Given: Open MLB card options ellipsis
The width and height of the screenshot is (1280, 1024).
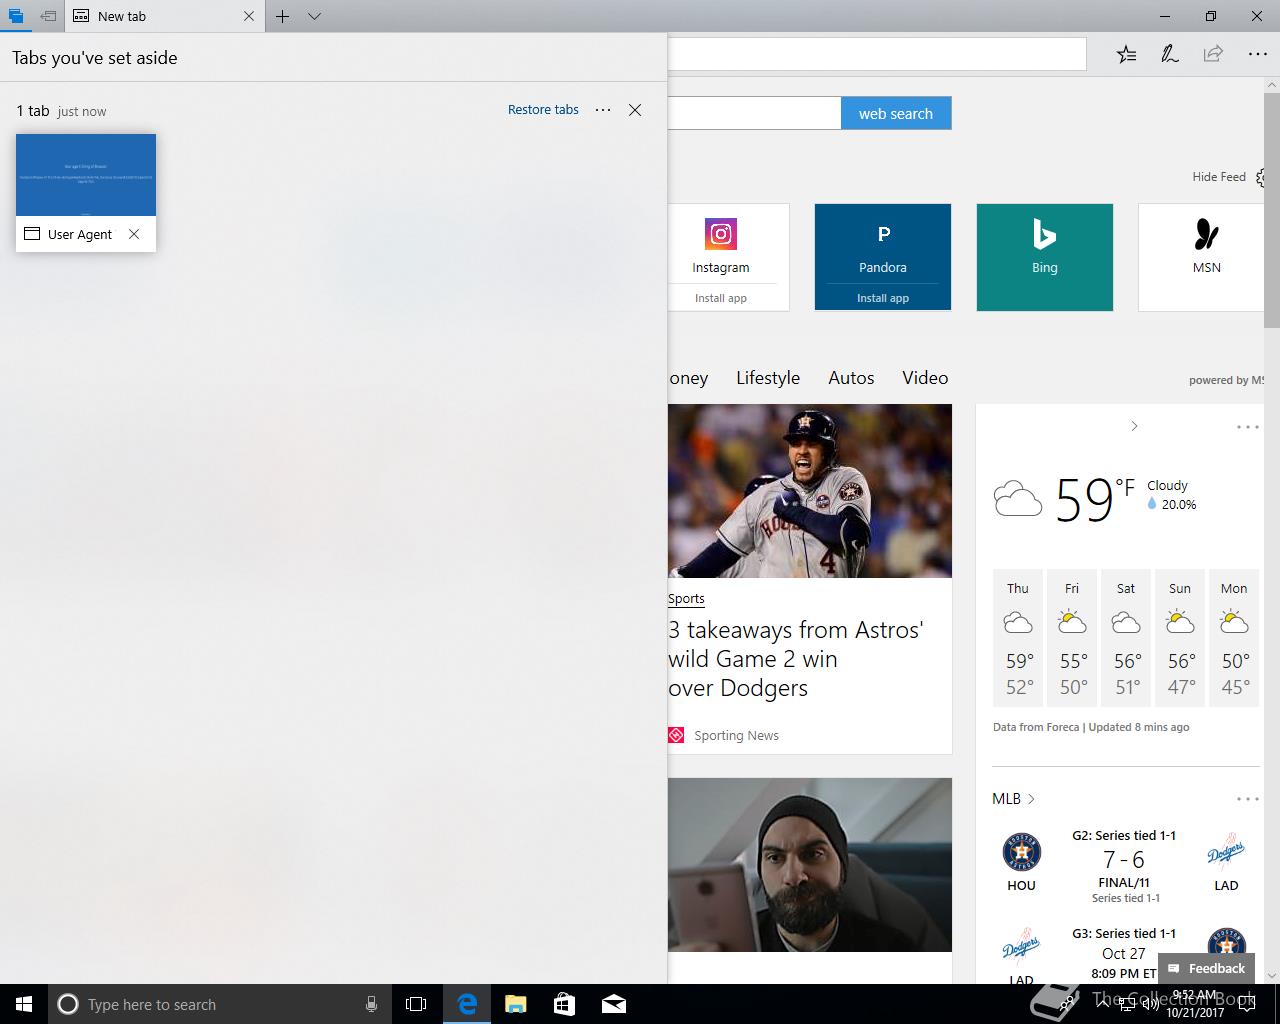Looking at the screenshot, I should 1248,799.
